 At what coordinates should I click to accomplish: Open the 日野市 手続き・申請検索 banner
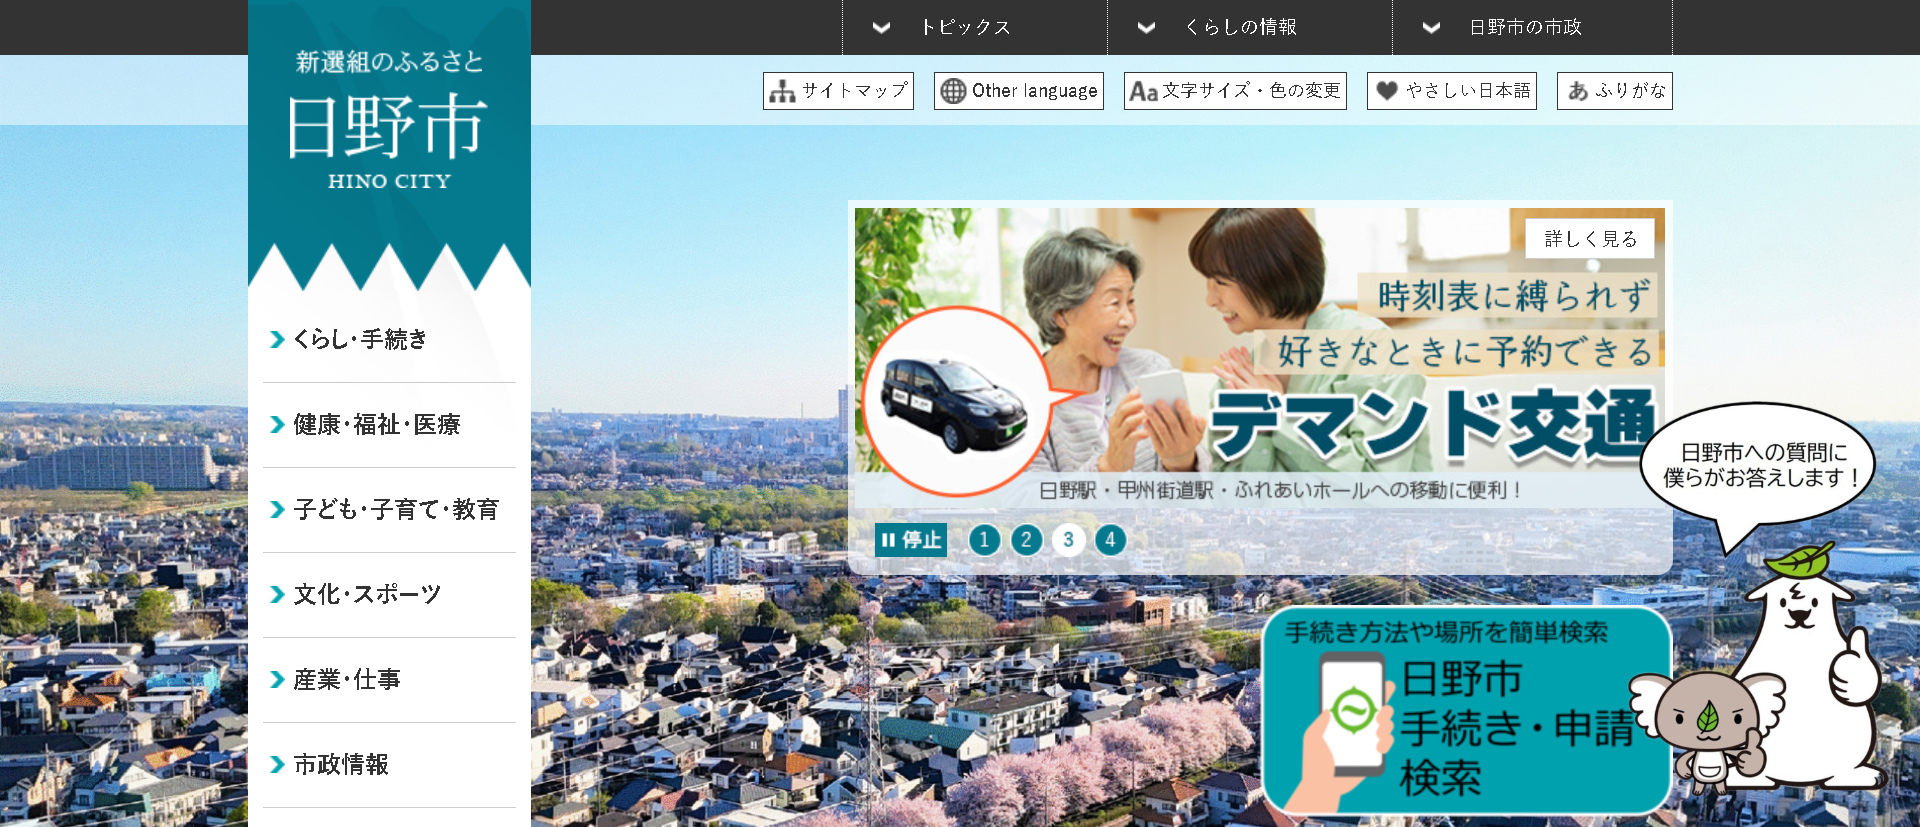[1467, 710]
